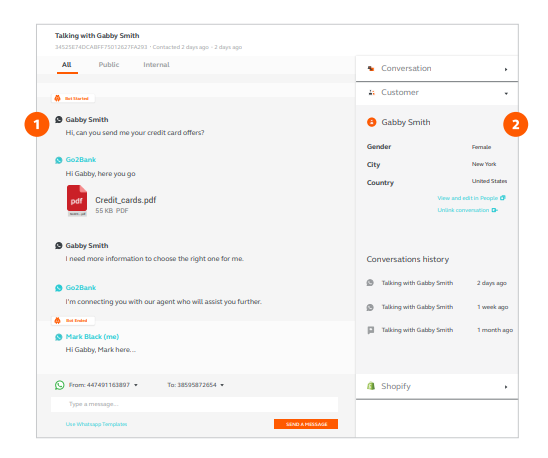Switch to the Public tab
The image size is (548, 458).
109,65
